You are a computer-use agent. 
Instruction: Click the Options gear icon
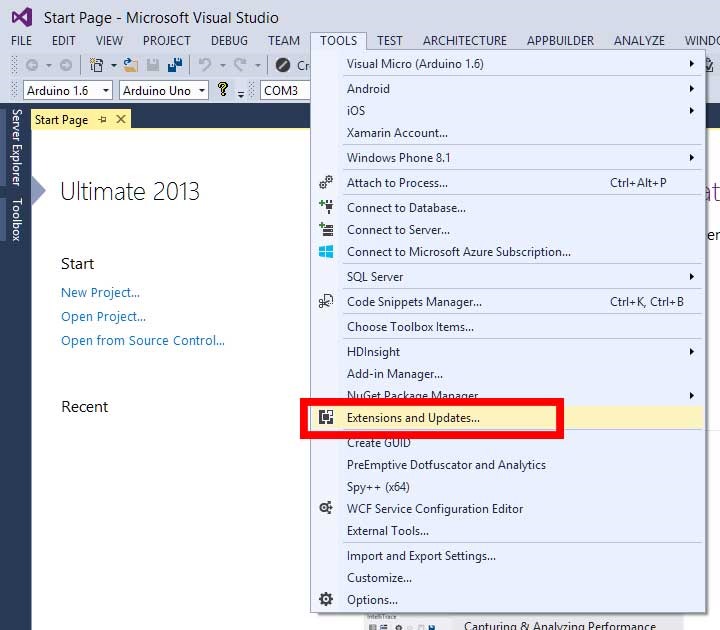click(326, 600)
